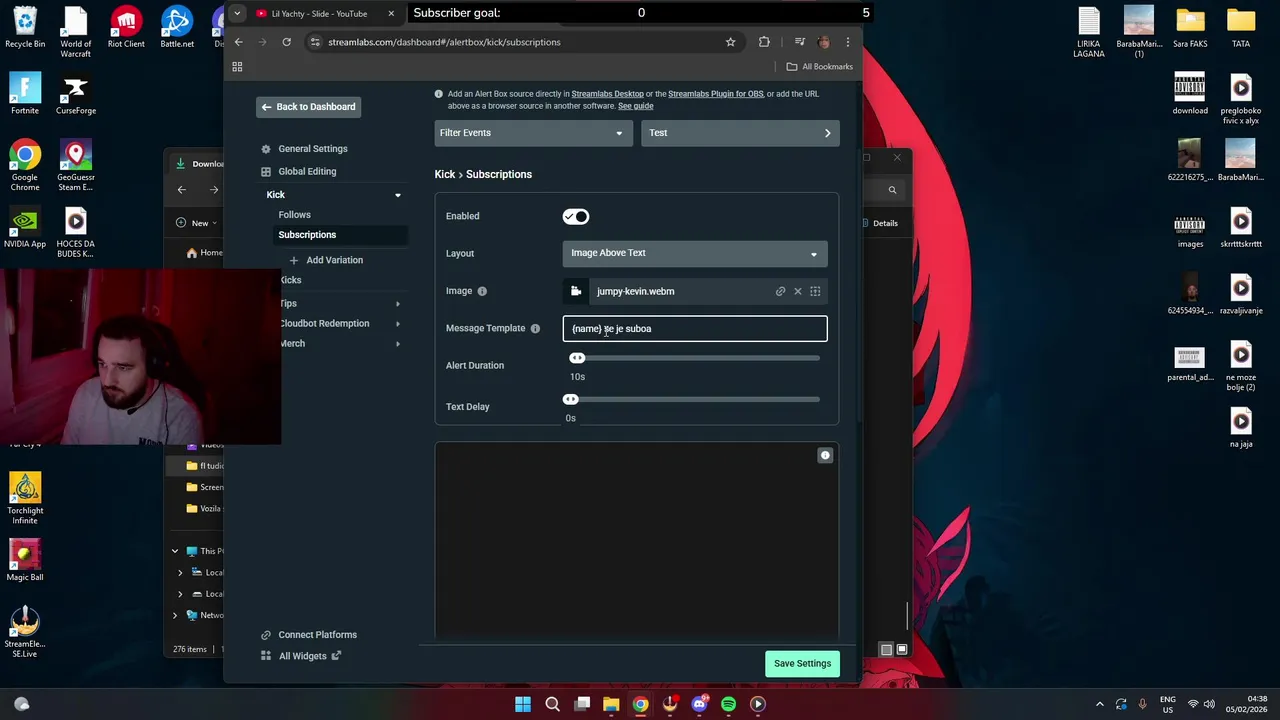Click New button in File Explorer window

click(x=195, y=223)
